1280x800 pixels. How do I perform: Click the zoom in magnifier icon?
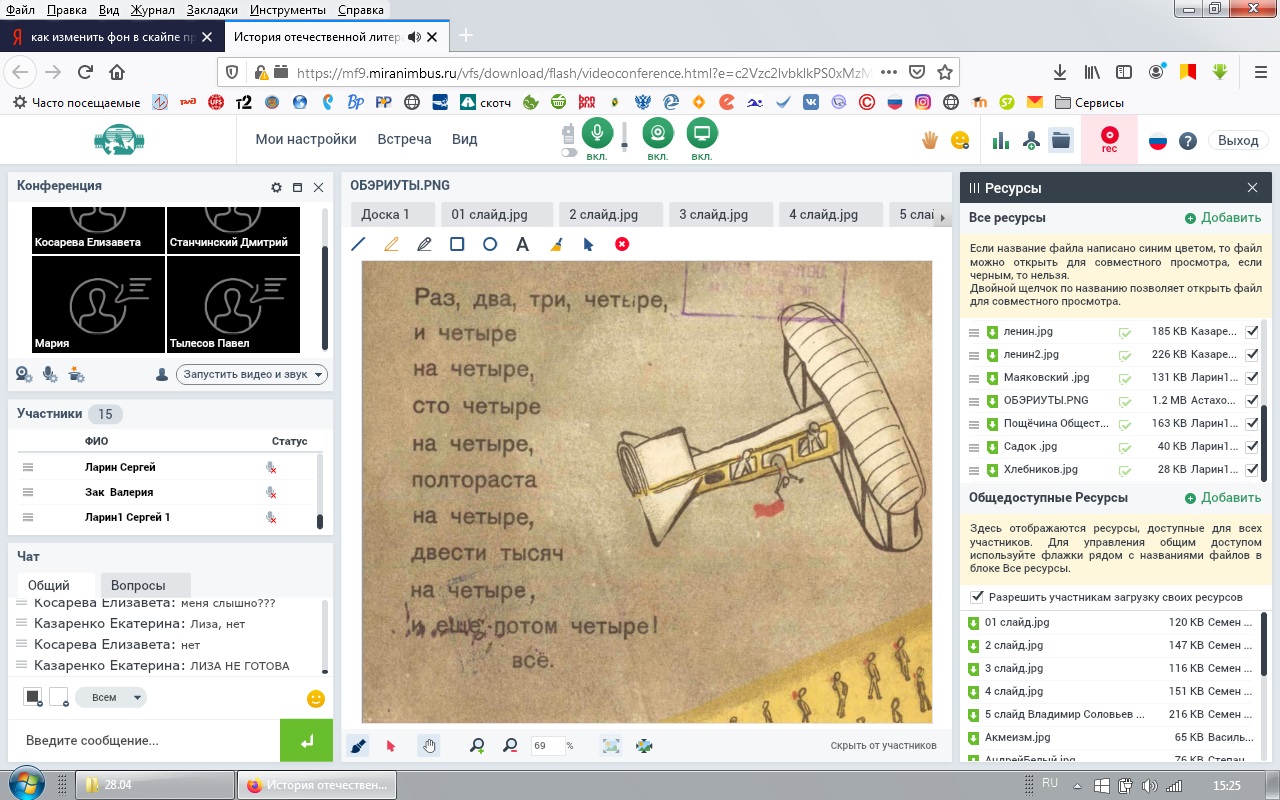coord(477,745)
